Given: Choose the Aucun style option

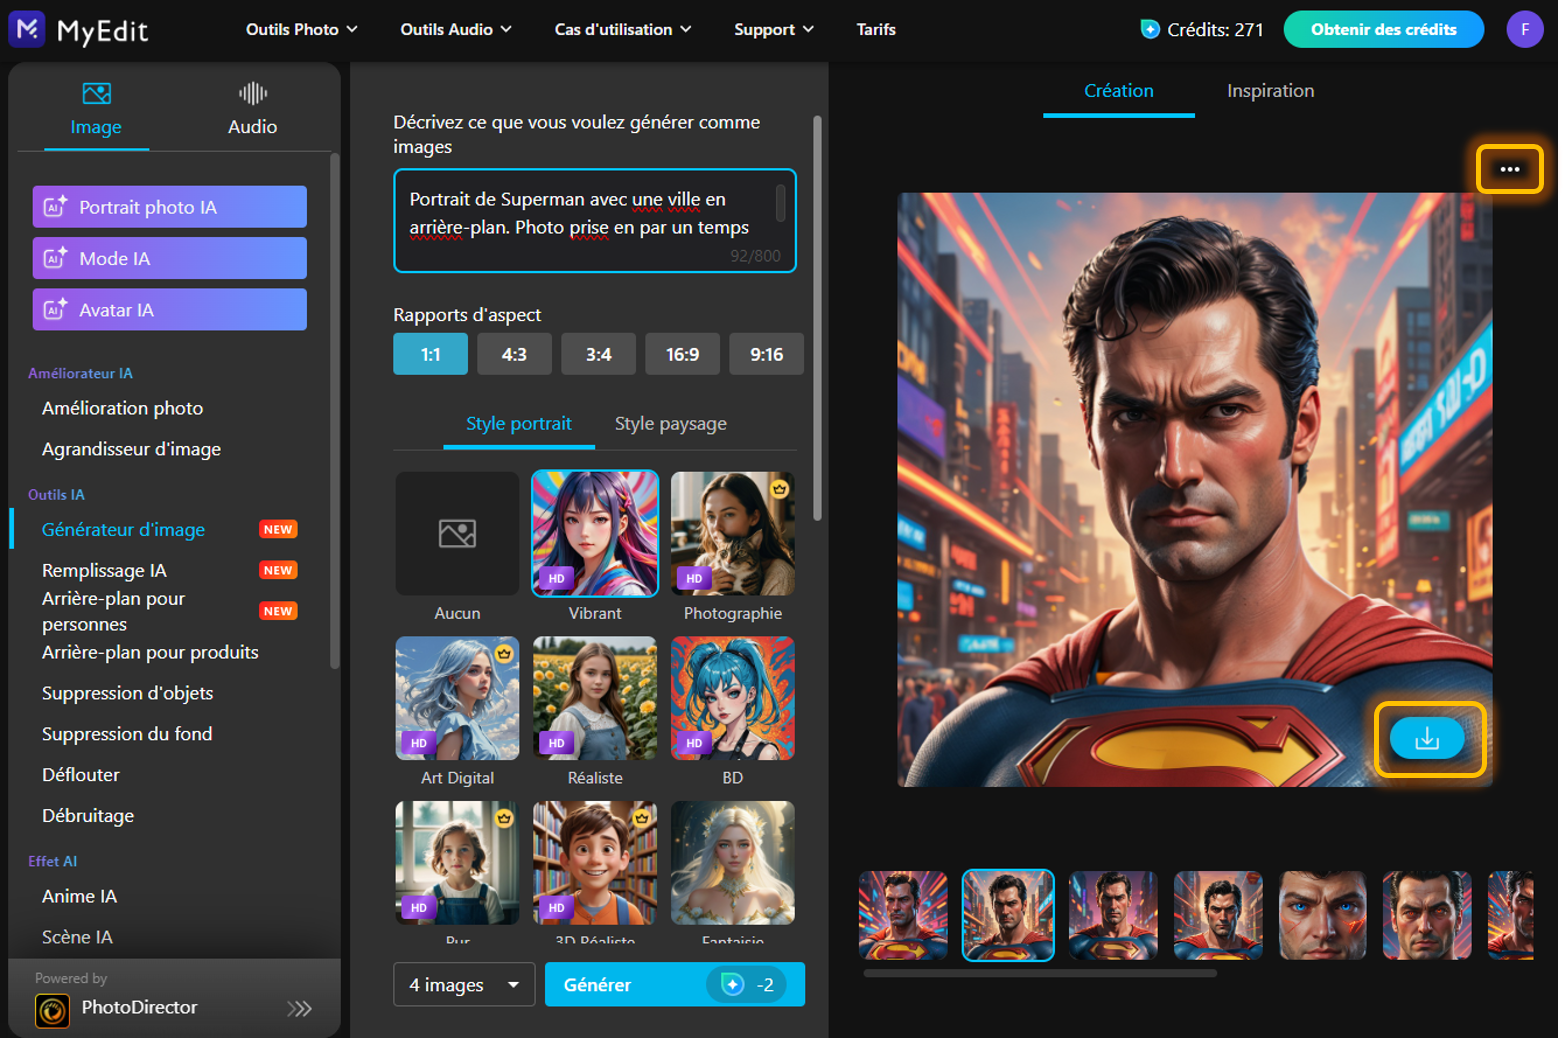Looking at the screenshot, I should coord(457,534).
